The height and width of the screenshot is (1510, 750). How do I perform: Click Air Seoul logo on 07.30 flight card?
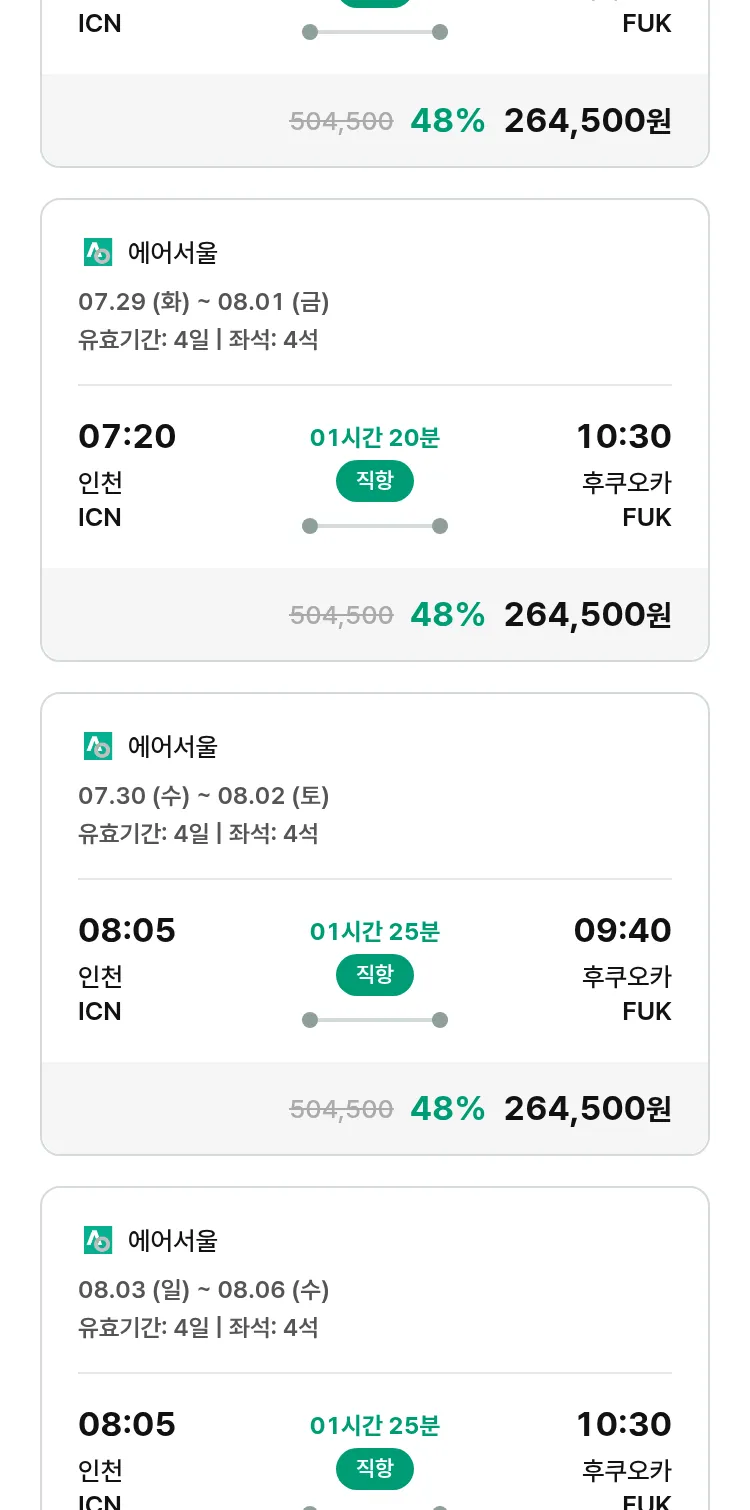pyautogui.click(x=98, y=747)
